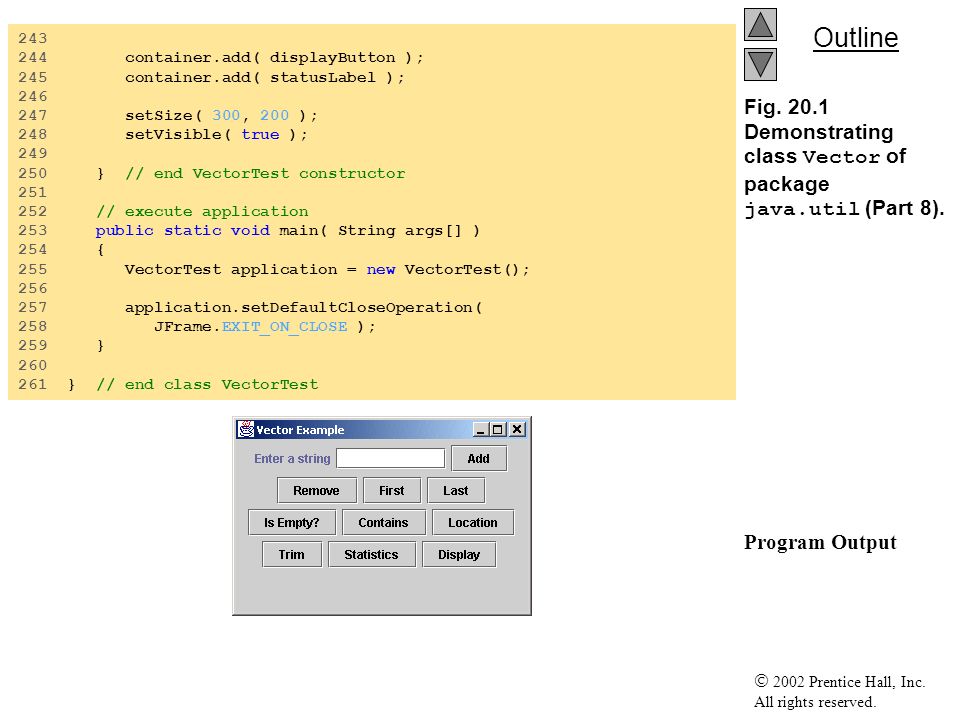Click the Trim button
Image resolution: width=960 pixels, height=720 pixels.
292,554
